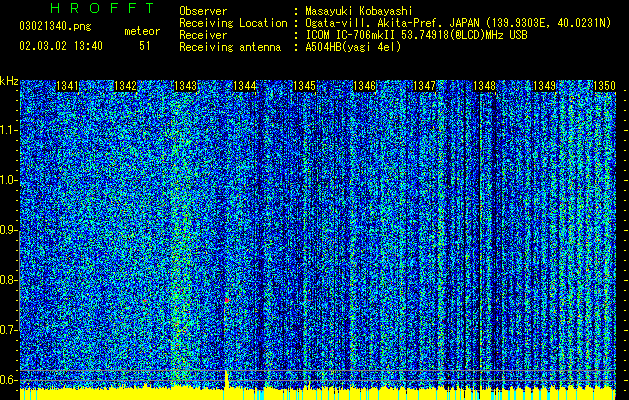Click the 1349 time marker
Viewport: 629px width, 400px height.
544,86
